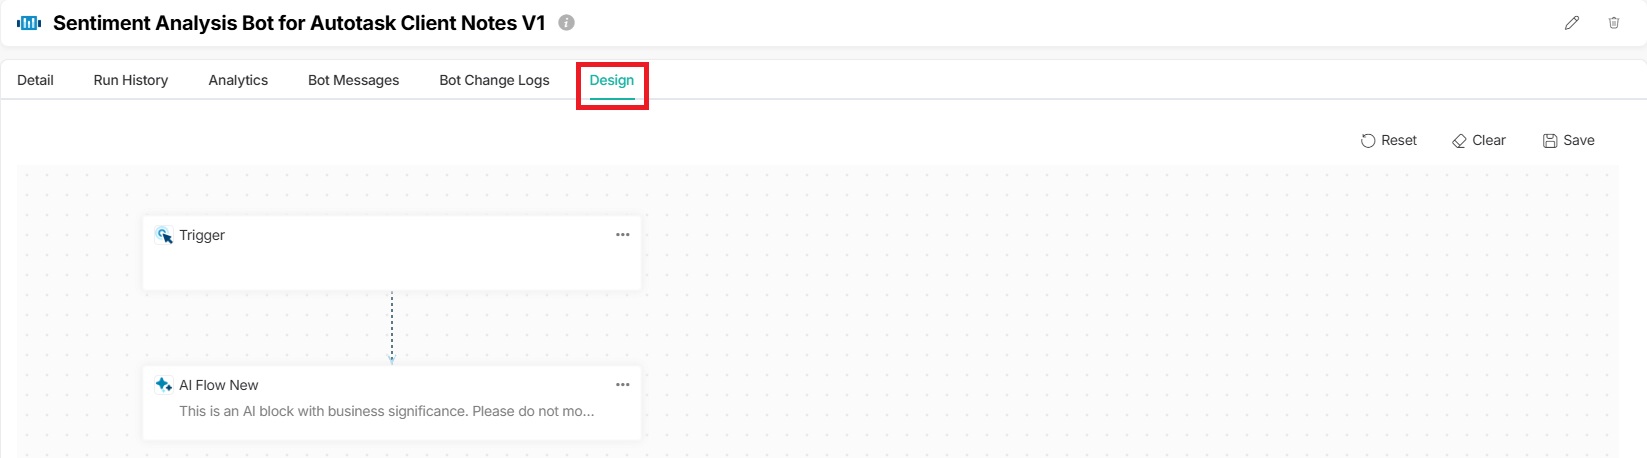Open the Trigger block's three-dot menu
This screenshot has width=1647, height=458.
(622, 235)
